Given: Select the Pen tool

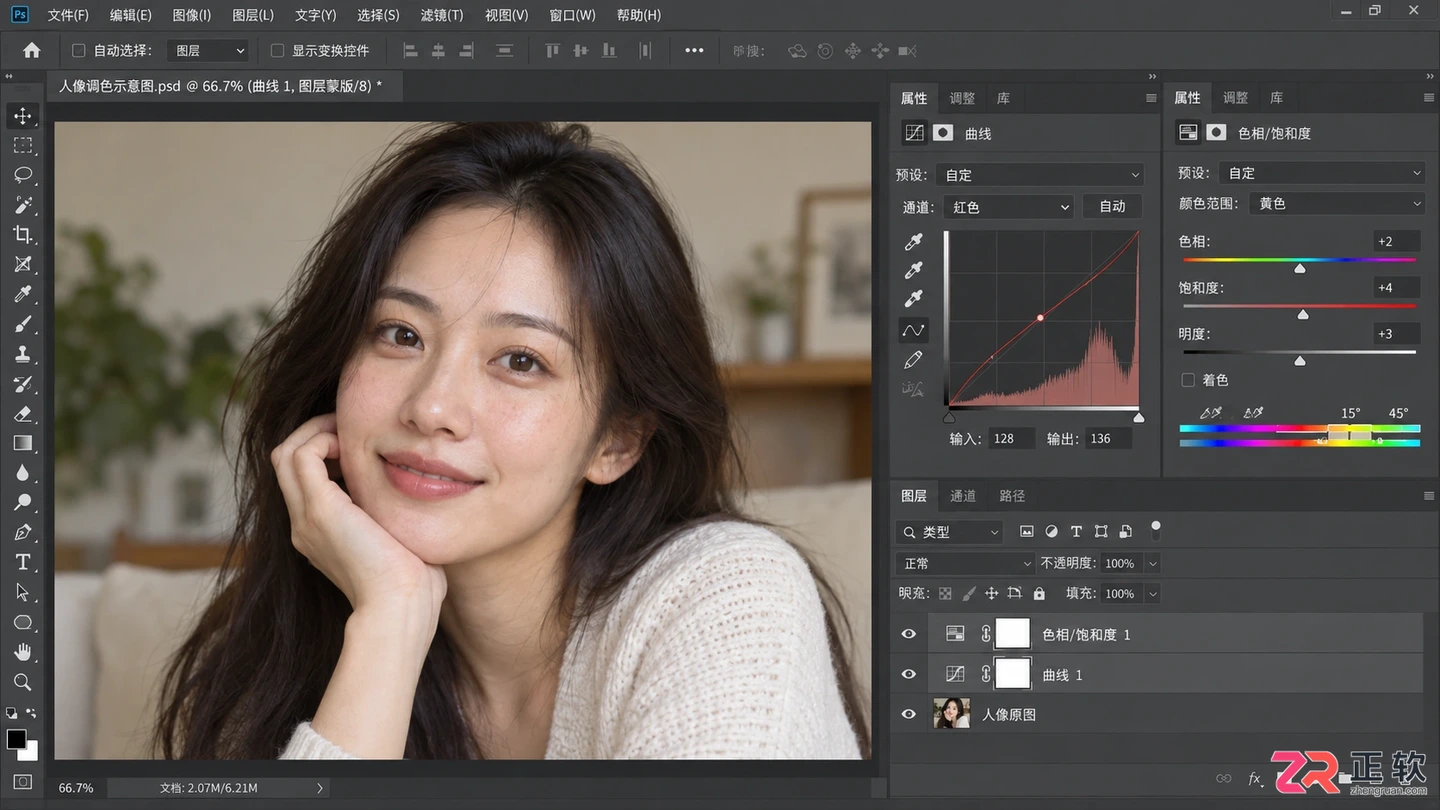Looking at the screenshot, I should point(22,532).
